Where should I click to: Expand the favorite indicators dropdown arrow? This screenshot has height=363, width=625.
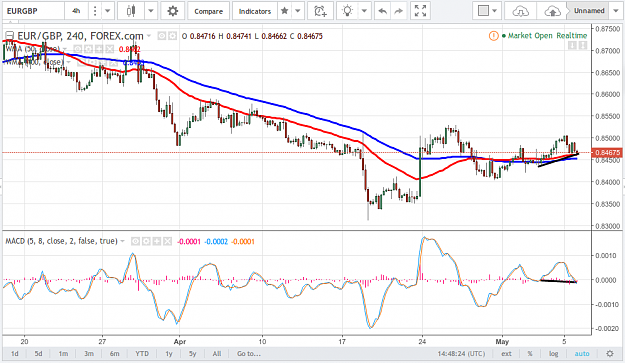pos(297,11)
